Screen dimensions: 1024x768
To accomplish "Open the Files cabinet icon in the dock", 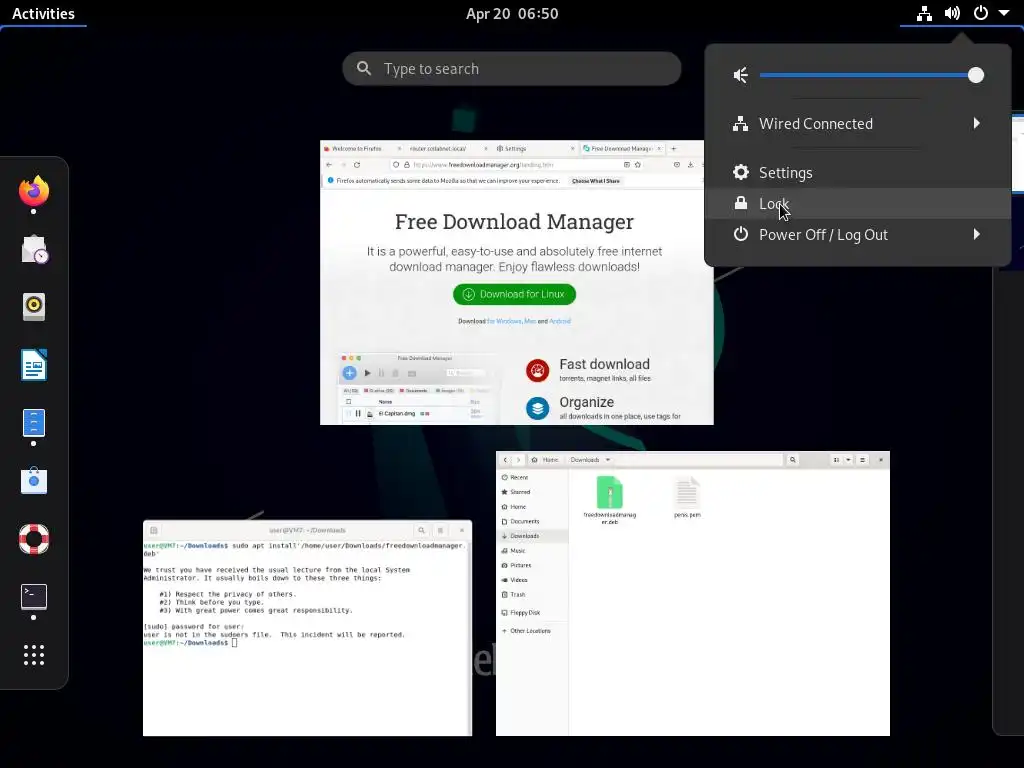I will 34,423.
